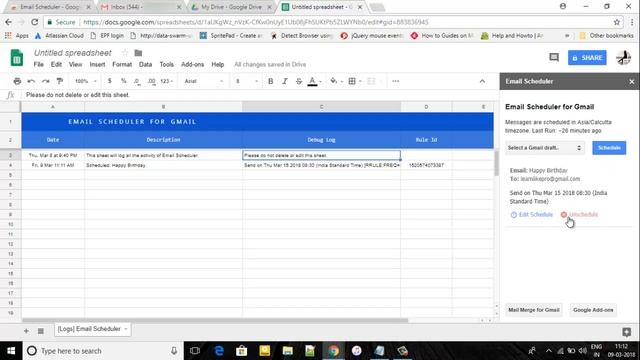Screen dimensions: 640x360
Task: Open the Format menu
Action: tap(122, 64)
